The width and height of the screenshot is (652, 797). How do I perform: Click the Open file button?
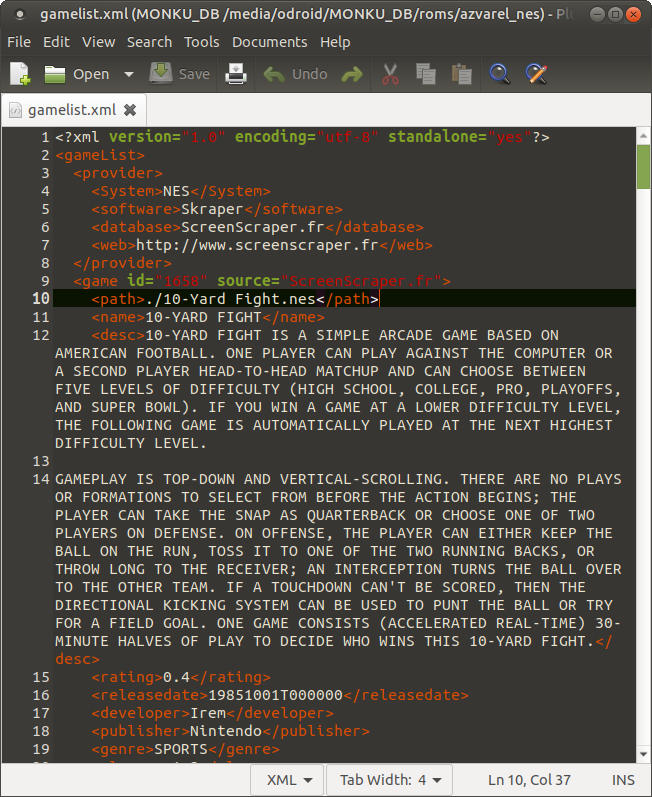click(x=77, y=74)
